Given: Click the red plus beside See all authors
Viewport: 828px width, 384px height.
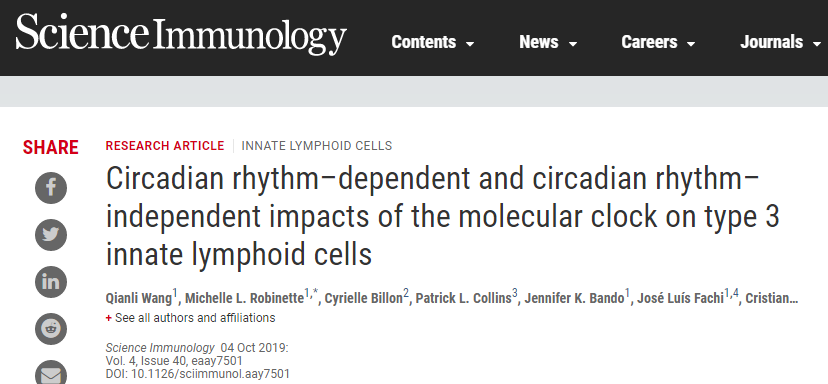Looking at the screenshot, I should 109,318.
